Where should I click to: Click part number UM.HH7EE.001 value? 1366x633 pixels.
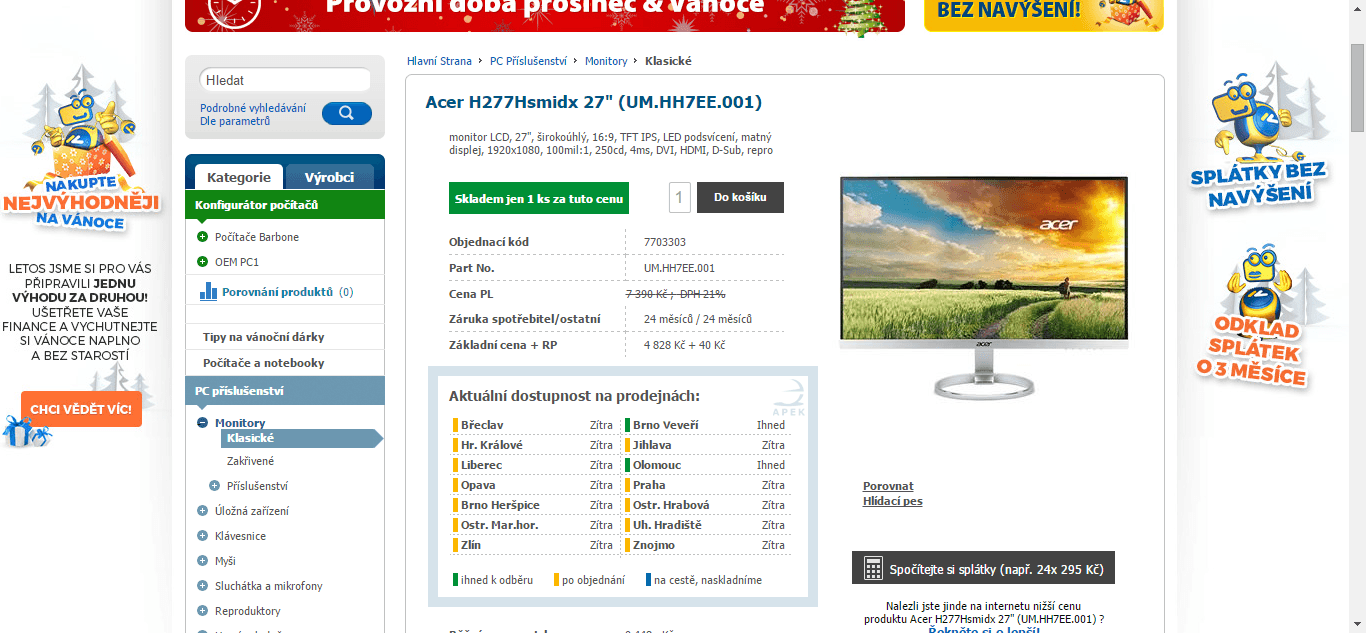680,268
